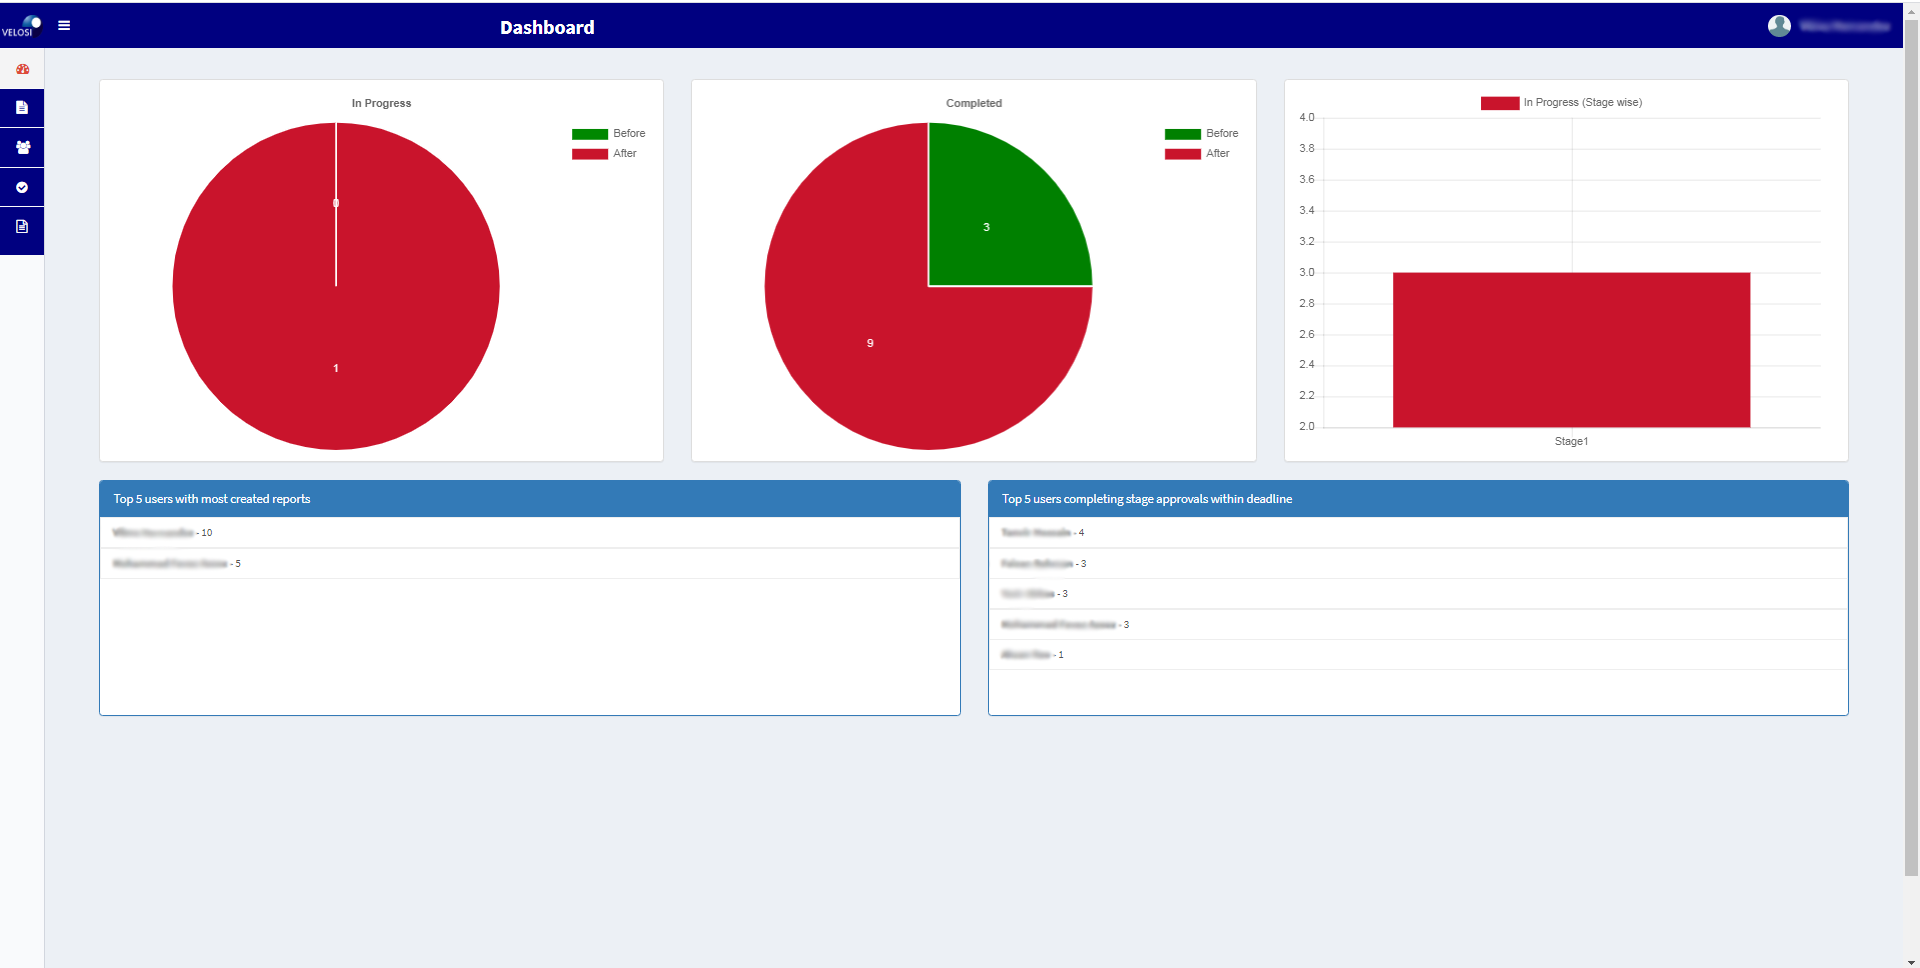Click the Stage1 bar in the bar chart
The image size is (1920, 968).
click(x=1570, y=349)
